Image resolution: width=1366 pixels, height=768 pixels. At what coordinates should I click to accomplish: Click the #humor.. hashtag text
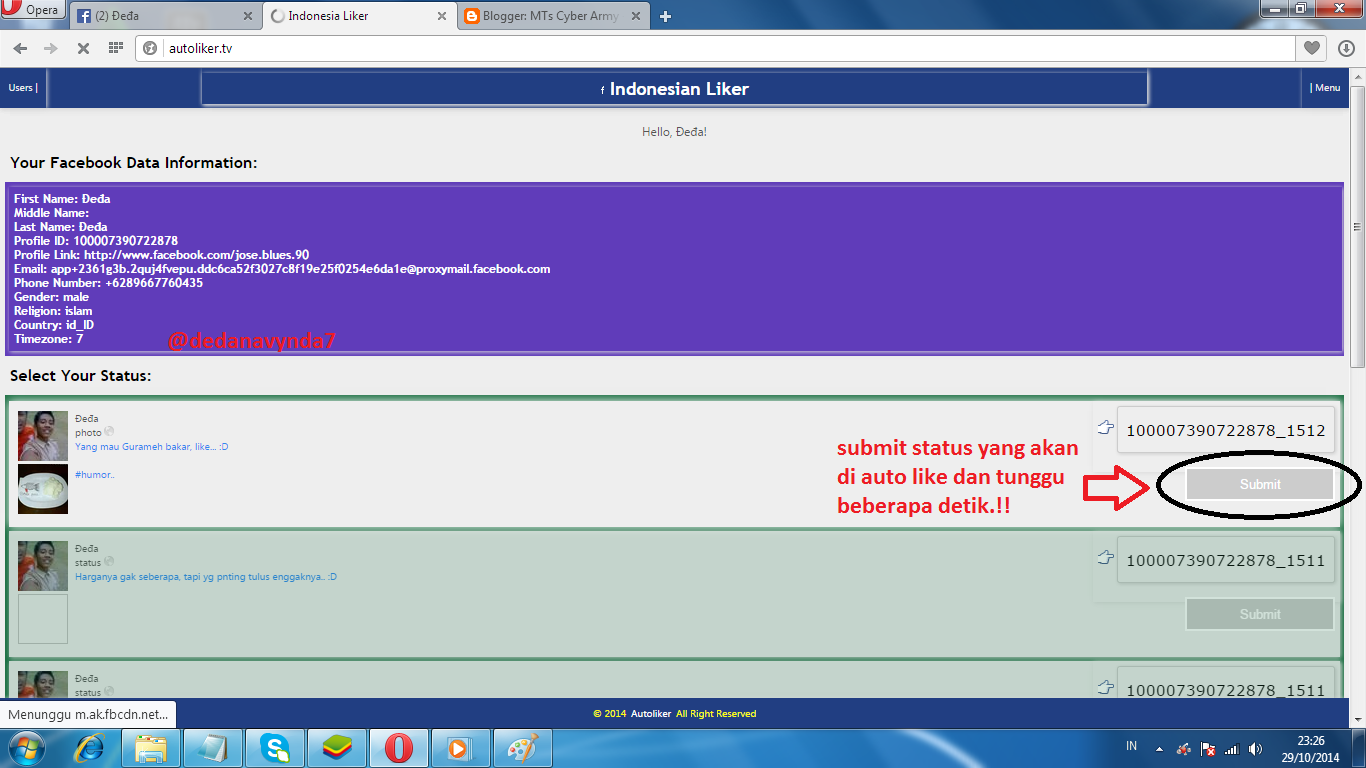[x=95, y=475]
